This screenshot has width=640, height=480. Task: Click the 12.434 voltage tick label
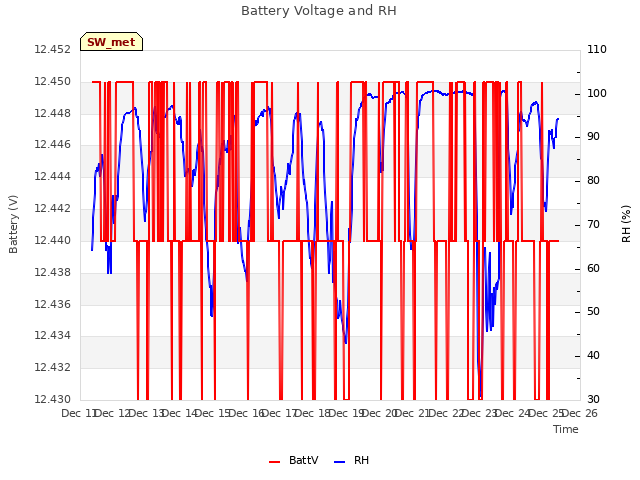point(52,336)
